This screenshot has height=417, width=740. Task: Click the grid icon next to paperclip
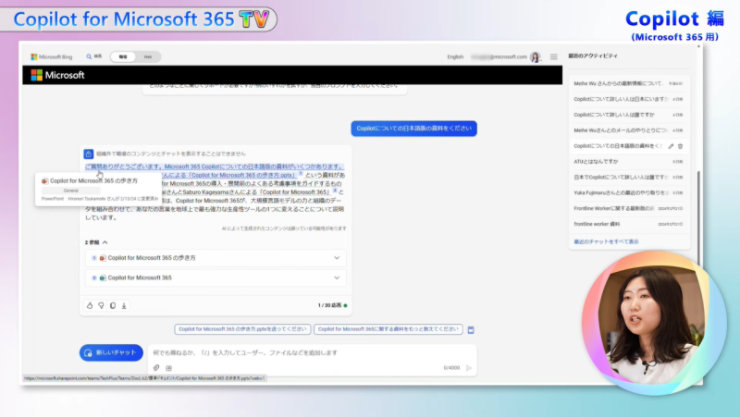pyautogui.click(x=169, y=367)
